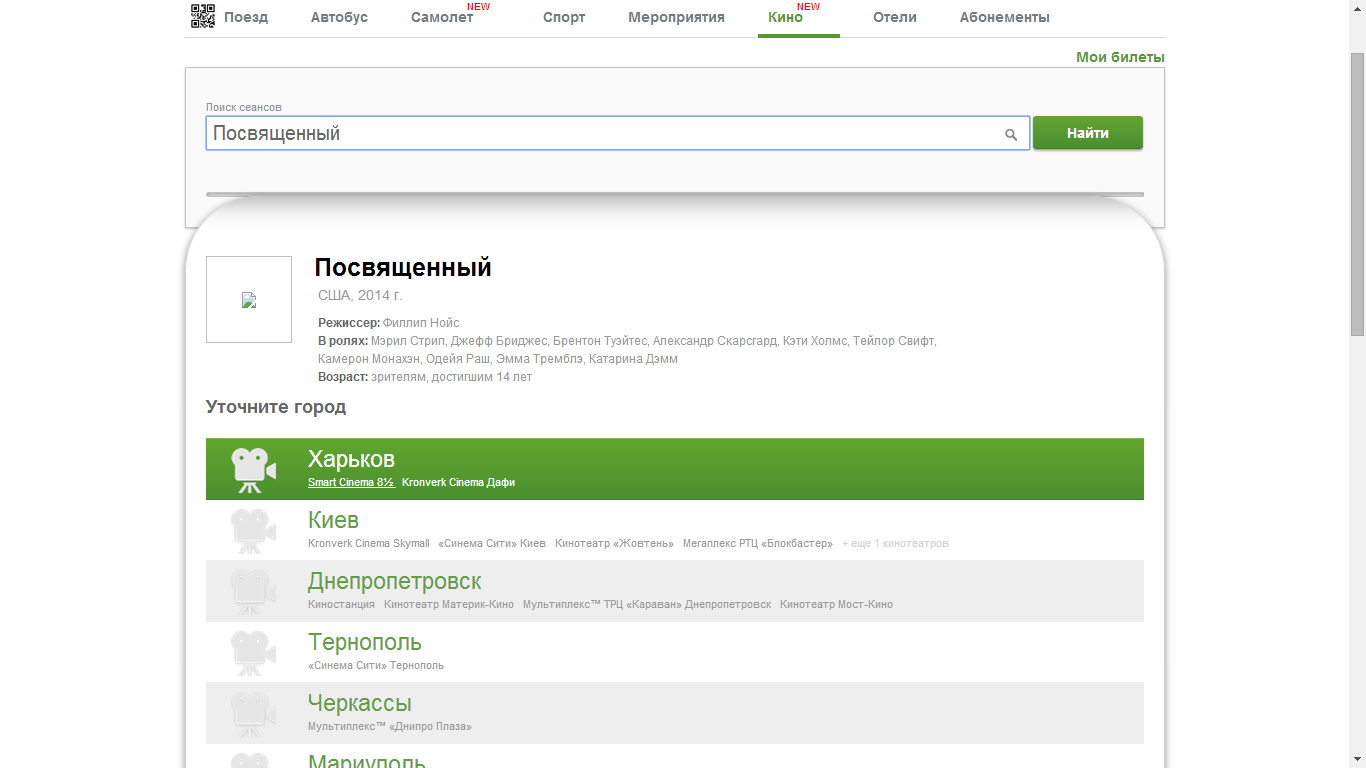Choose Smart Cinema 8½ in Харьков
The width and height of the screenshot is (1366, 768).
[x=351, y=482]
